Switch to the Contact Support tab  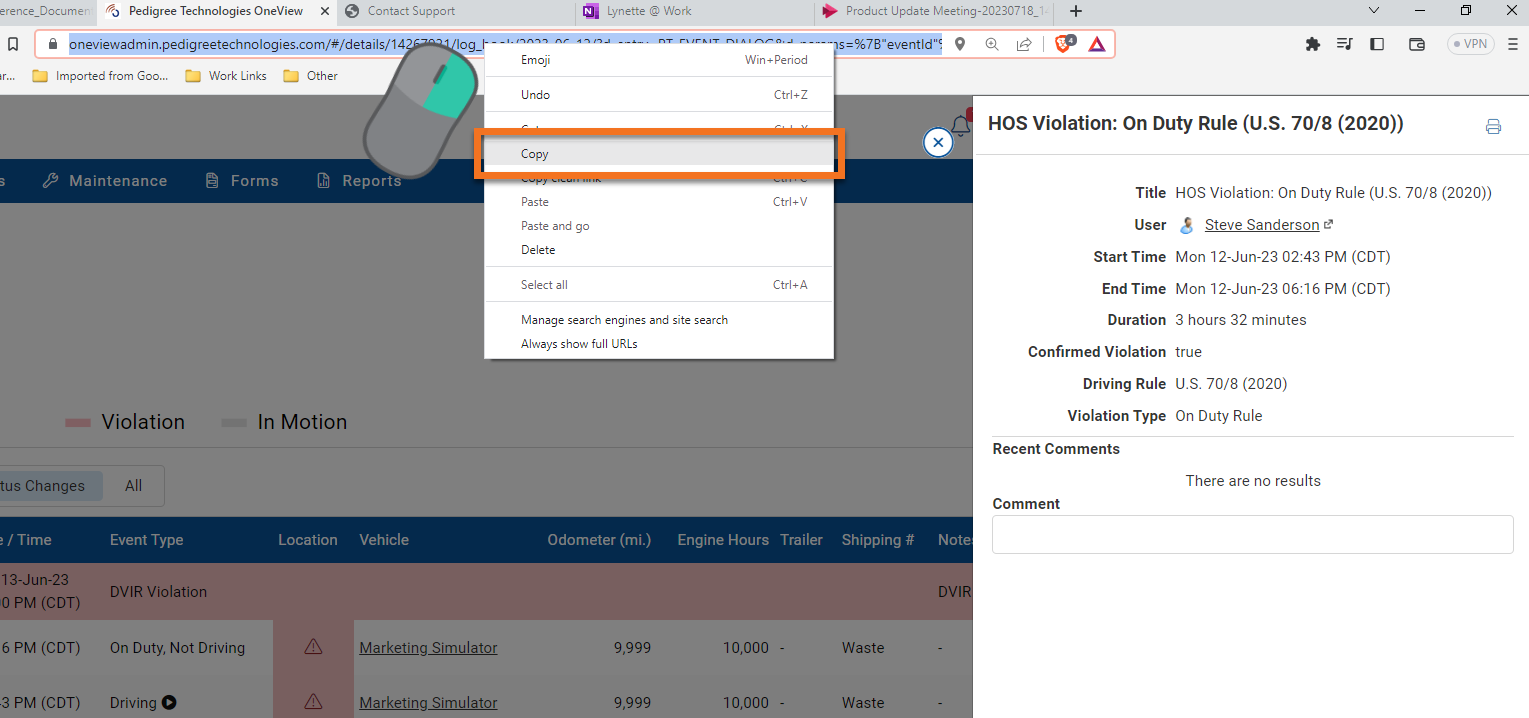(x=453, y=11)
